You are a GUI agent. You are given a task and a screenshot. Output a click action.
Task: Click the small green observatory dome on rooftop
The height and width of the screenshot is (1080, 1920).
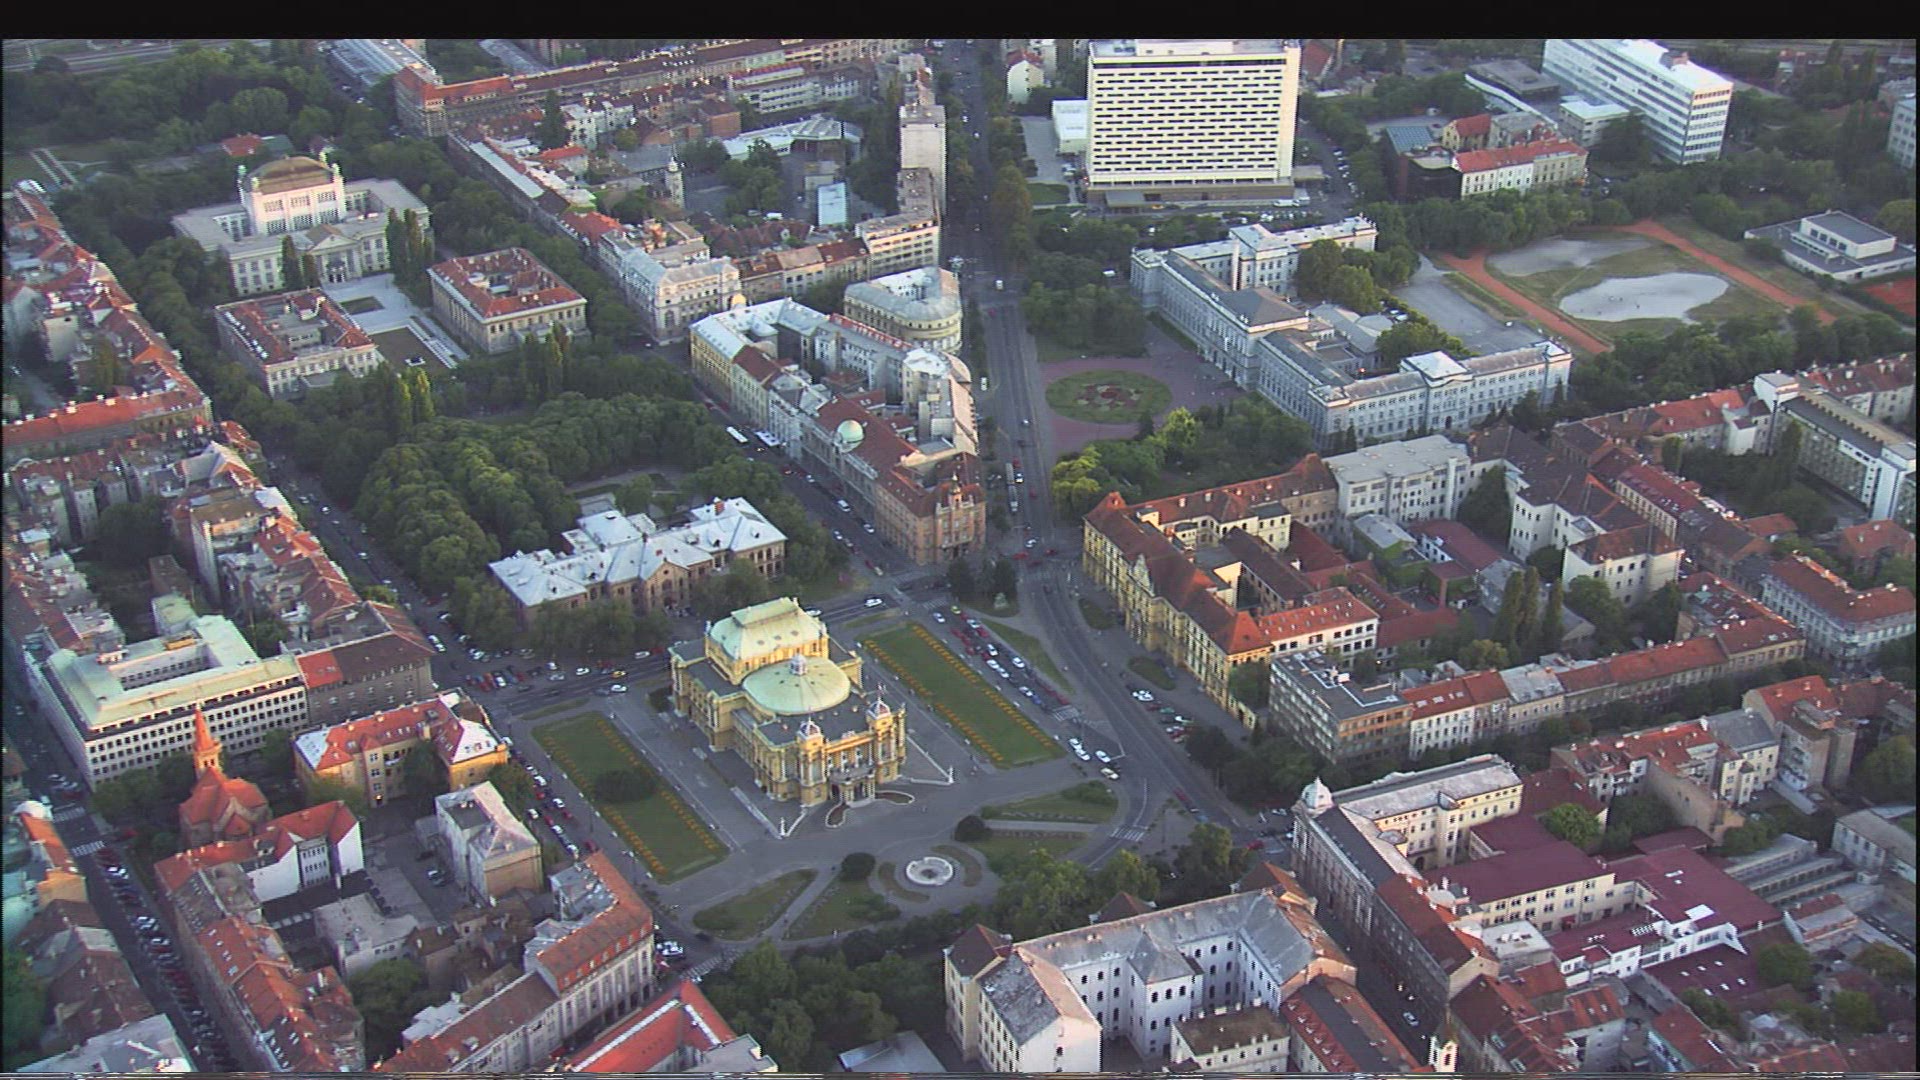[x=849, y=432]
